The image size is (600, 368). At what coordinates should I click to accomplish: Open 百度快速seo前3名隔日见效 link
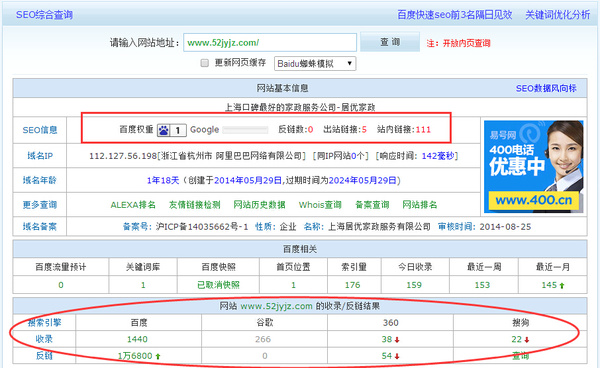click(455, 15)
